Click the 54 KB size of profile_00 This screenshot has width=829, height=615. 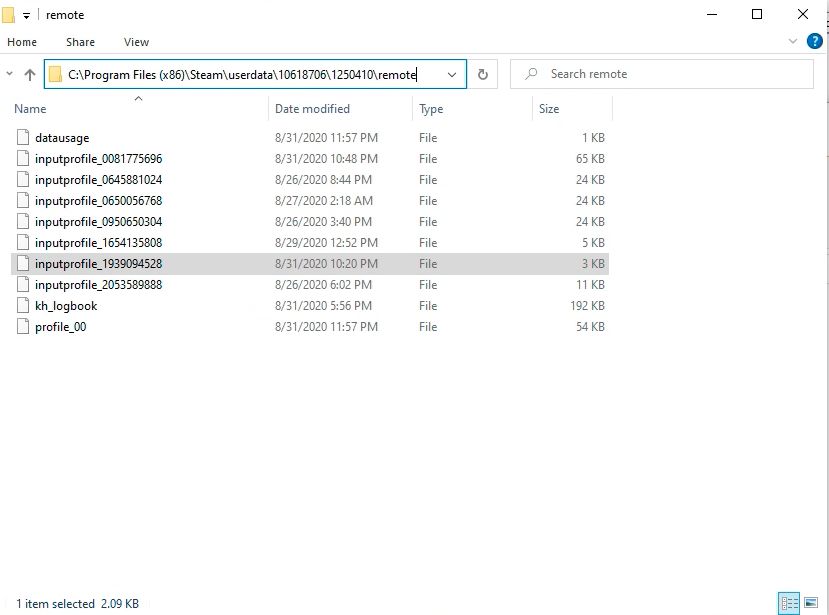(x=590, y=327)
